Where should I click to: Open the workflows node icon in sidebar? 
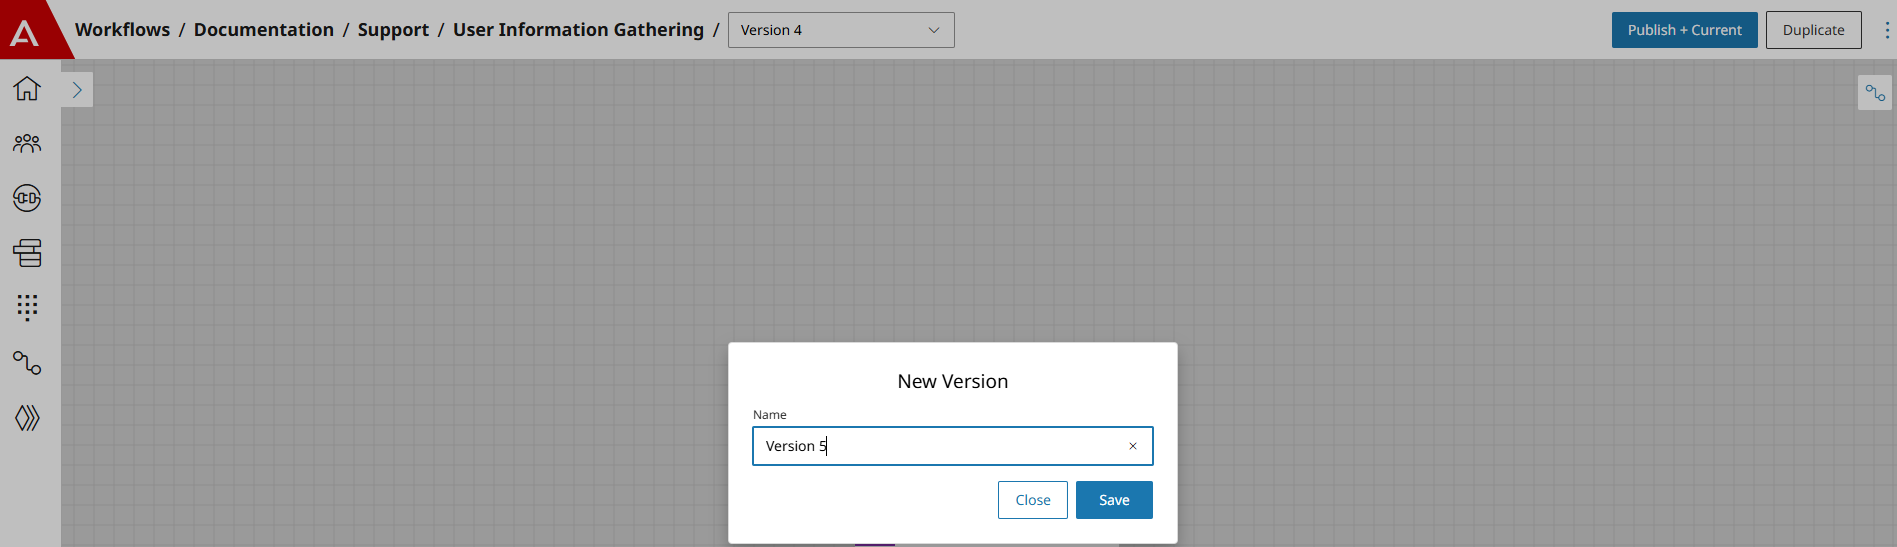click(x=27, y=363)
